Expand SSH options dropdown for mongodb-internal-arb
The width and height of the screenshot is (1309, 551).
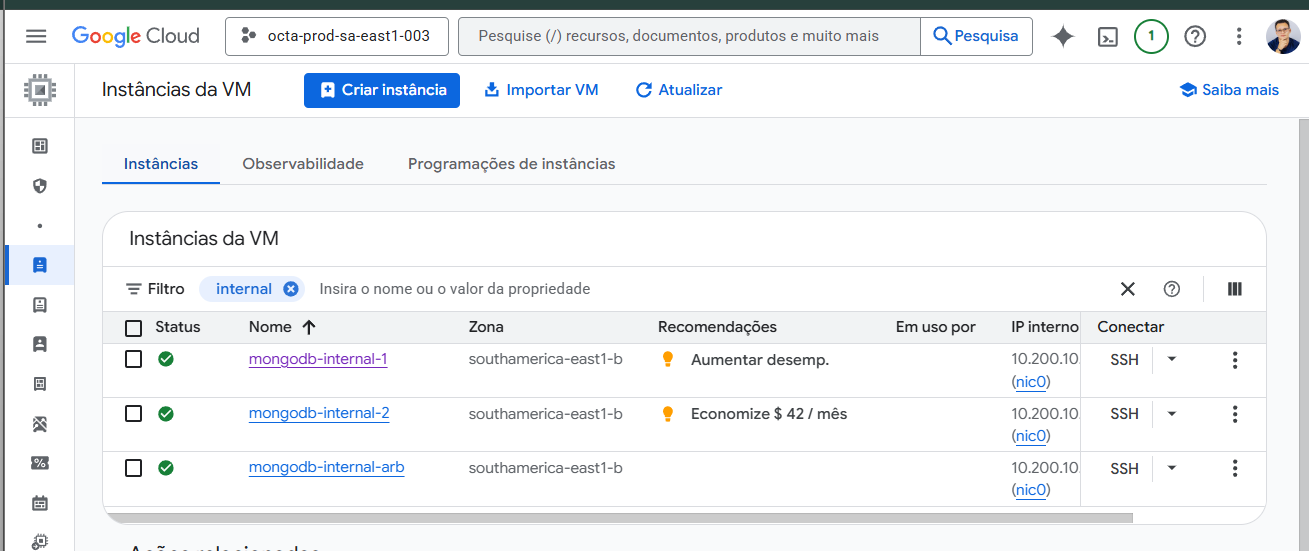(1172, 467)
